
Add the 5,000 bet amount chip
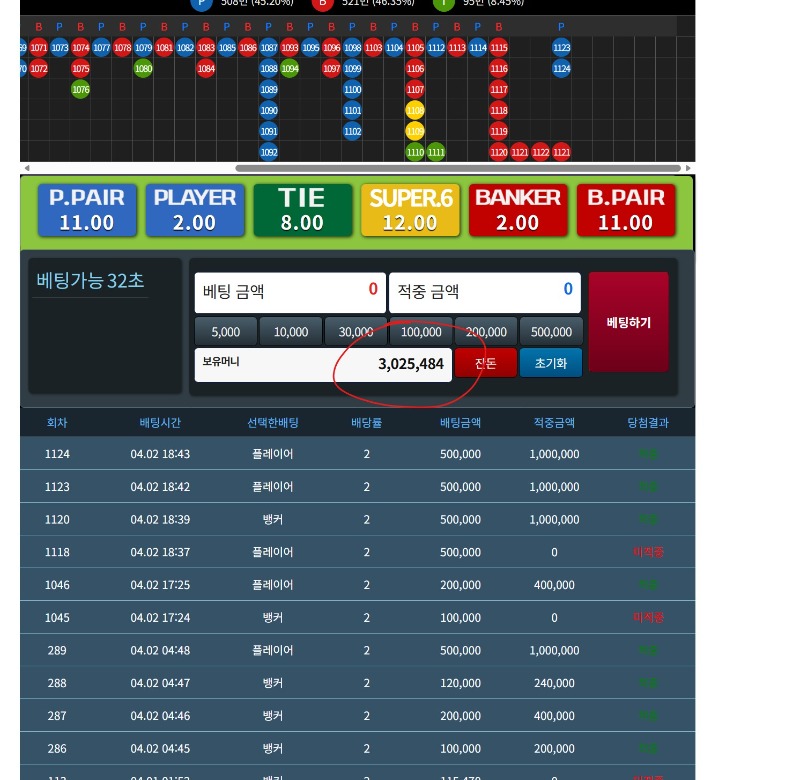226,332
